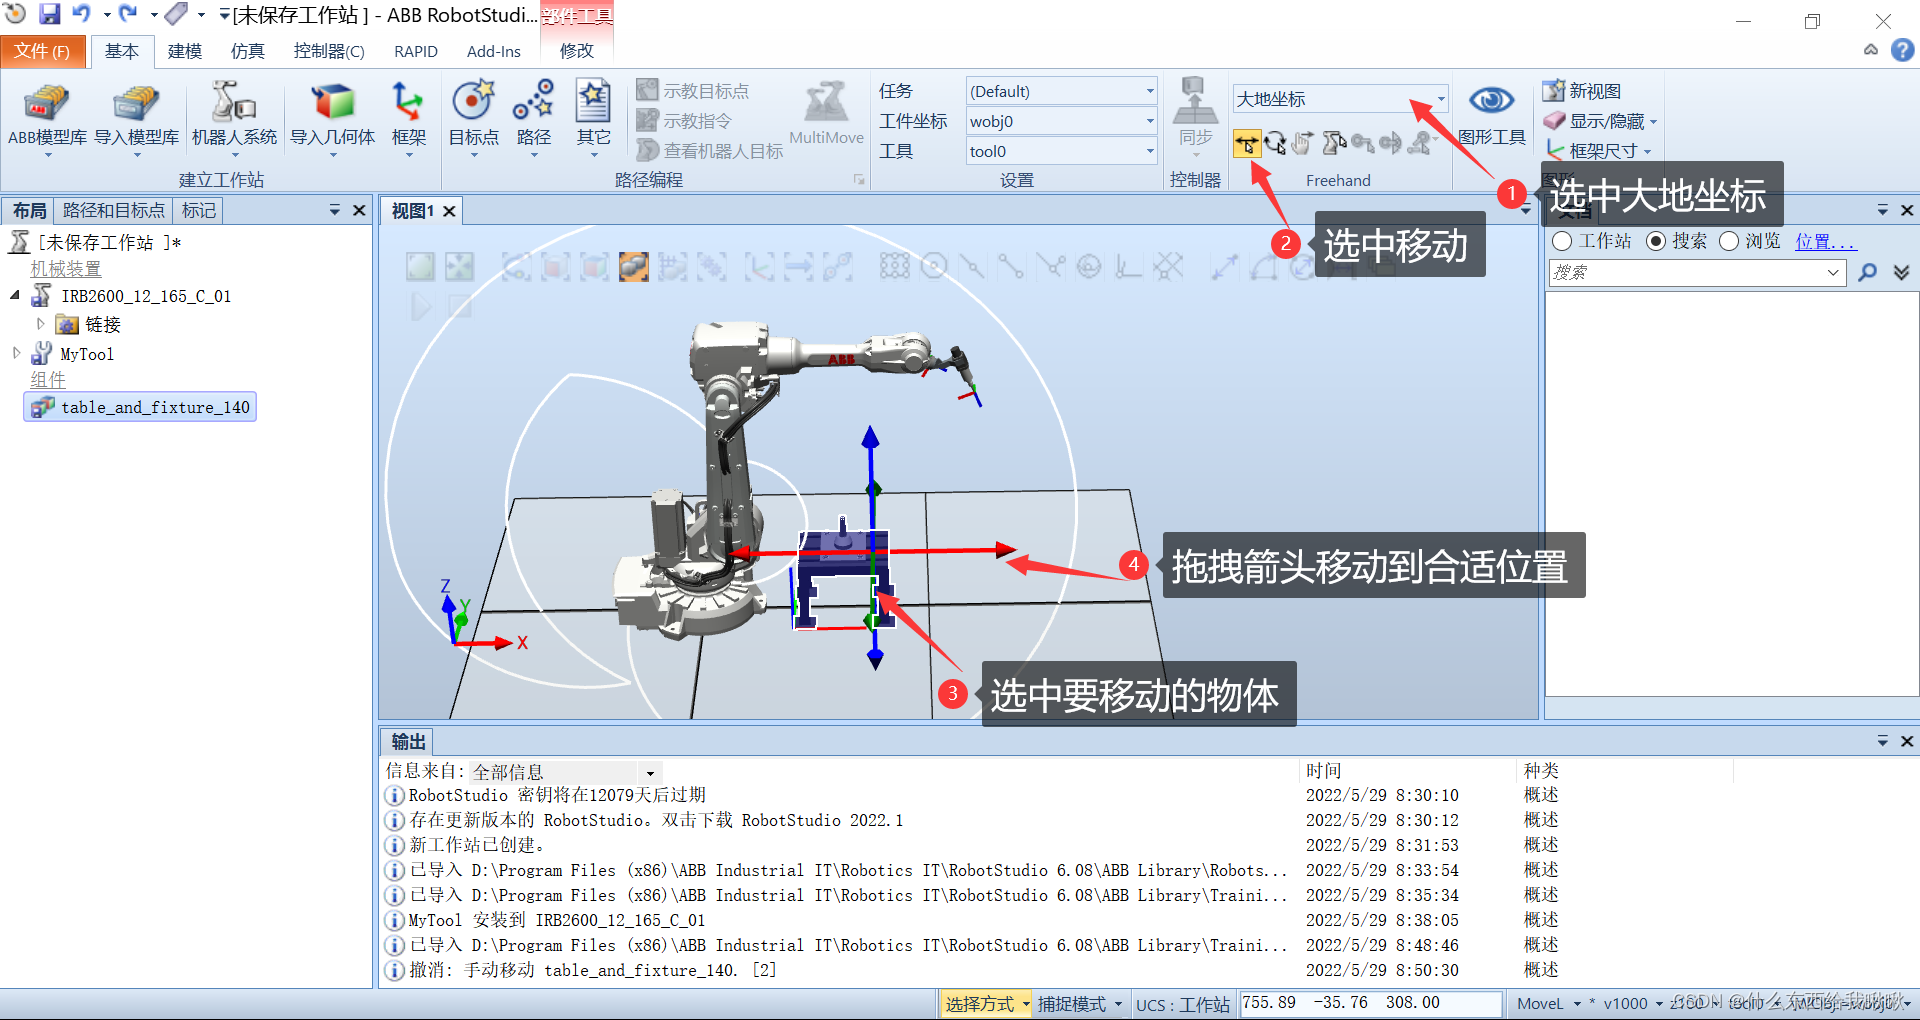Viewport: 1920px width, 1020px height.
Task: Switch to the 控制器(C) ribbon tab
Action: point(329,51)
